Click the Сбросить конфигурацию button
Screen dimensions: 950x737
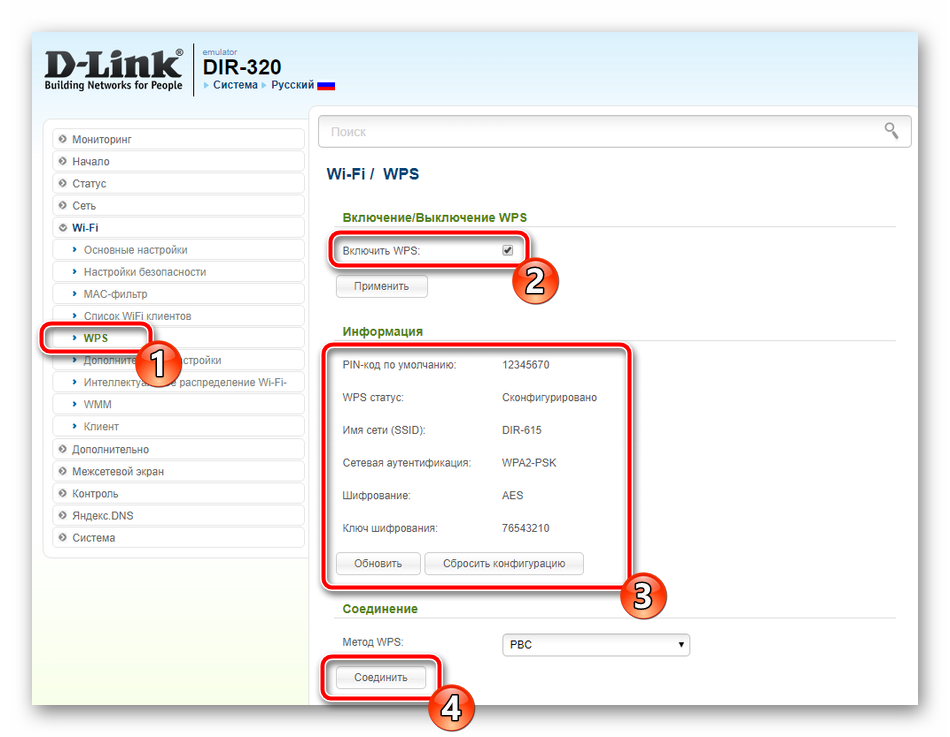pyautogui.click(x=504, y=564)
